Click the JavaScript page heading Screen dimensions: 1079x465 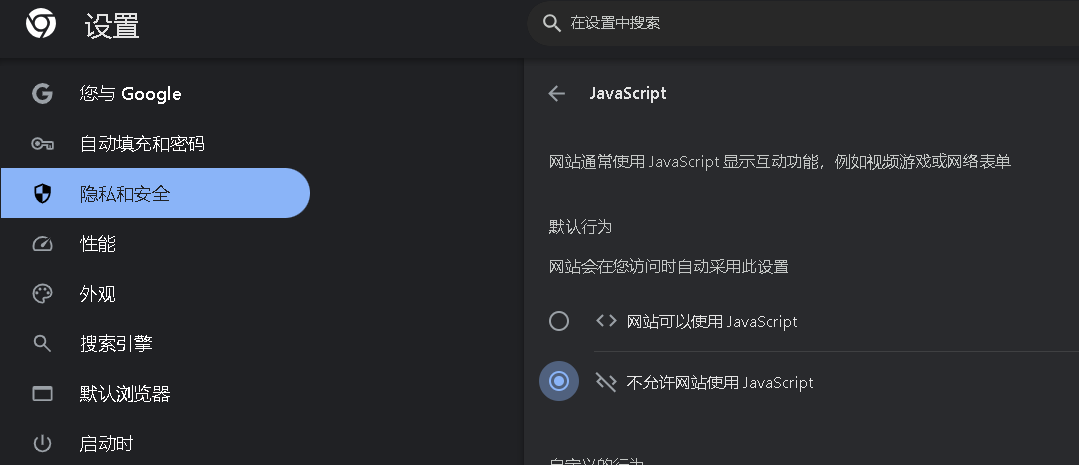pos(628,94)
